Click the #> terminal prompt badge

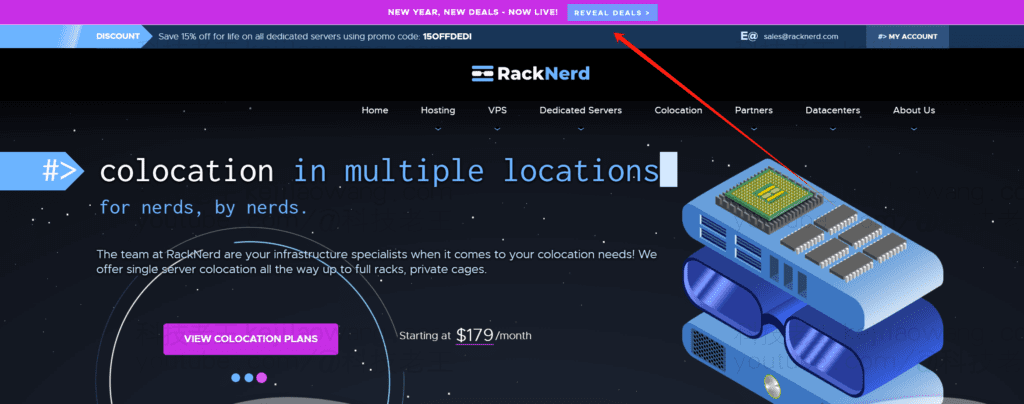pyautogui.click(x=42, y=171)
